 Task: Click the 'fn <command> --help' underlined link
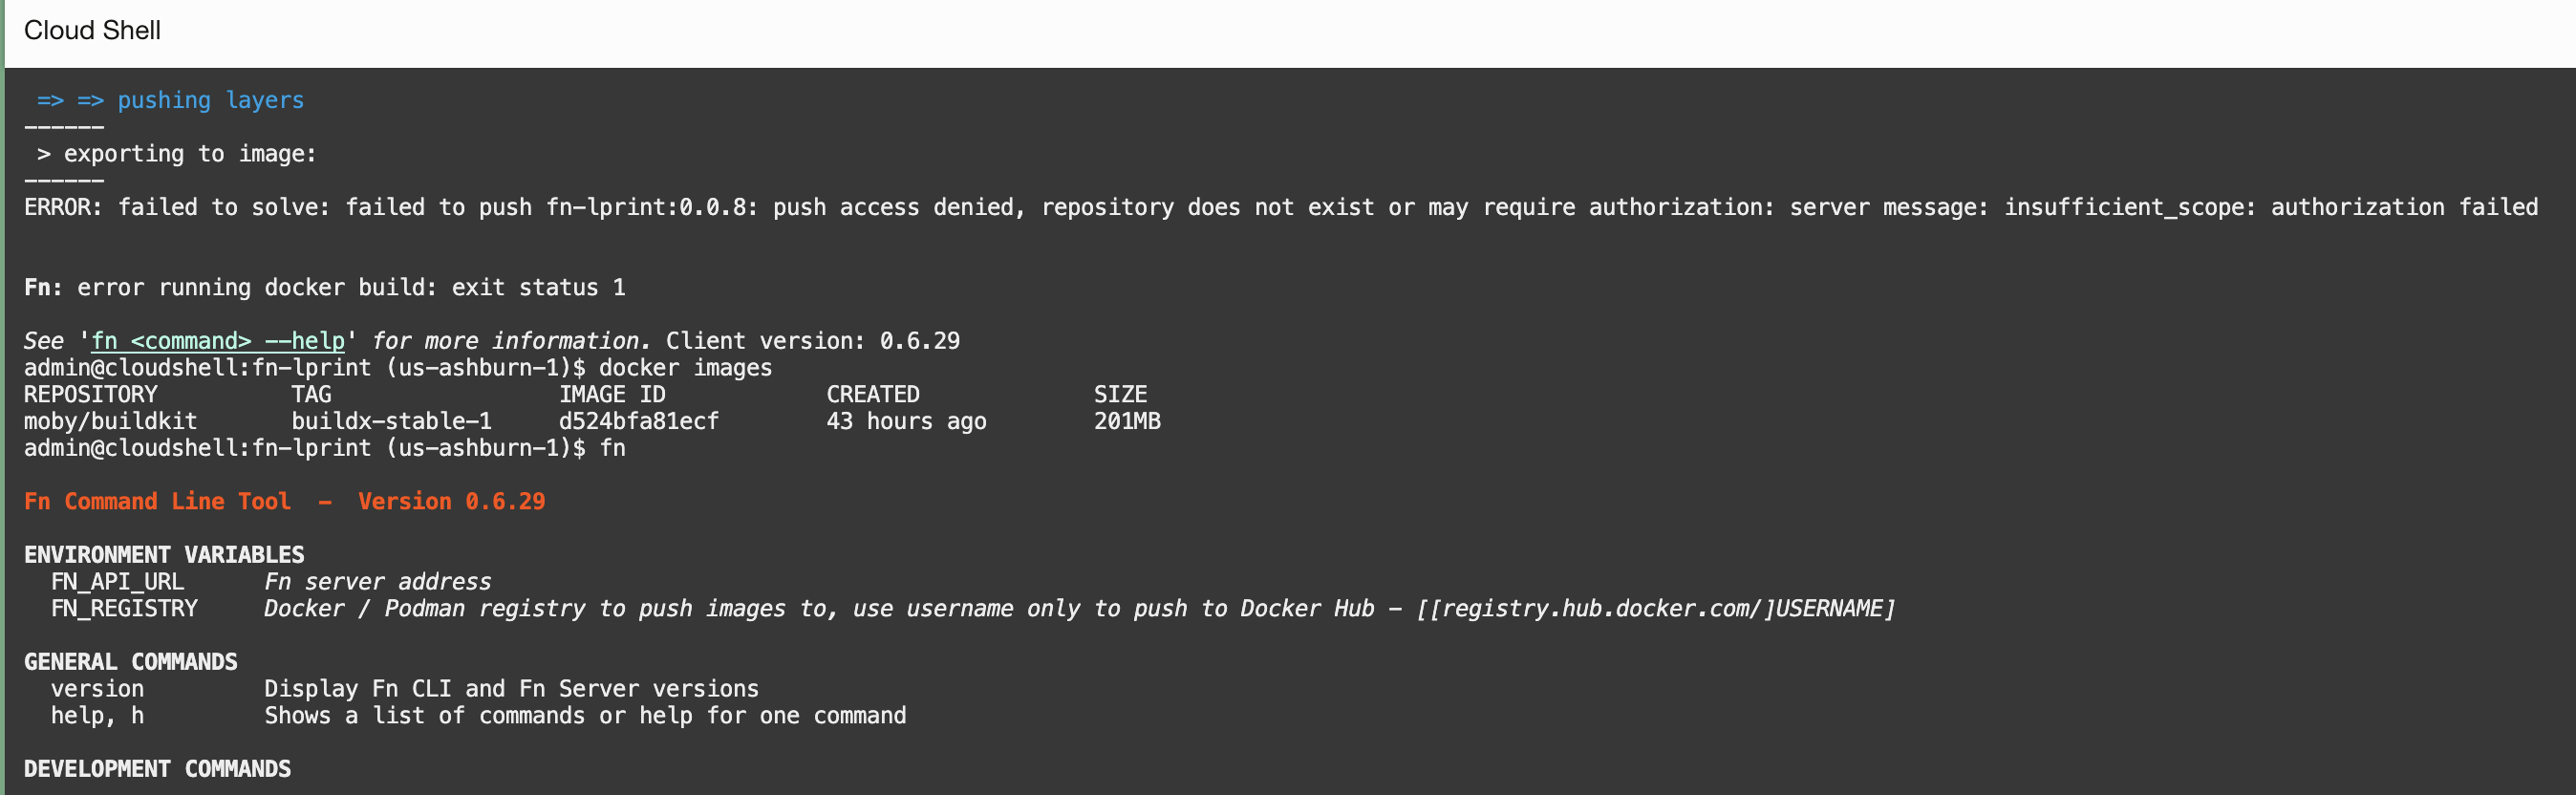218,341
